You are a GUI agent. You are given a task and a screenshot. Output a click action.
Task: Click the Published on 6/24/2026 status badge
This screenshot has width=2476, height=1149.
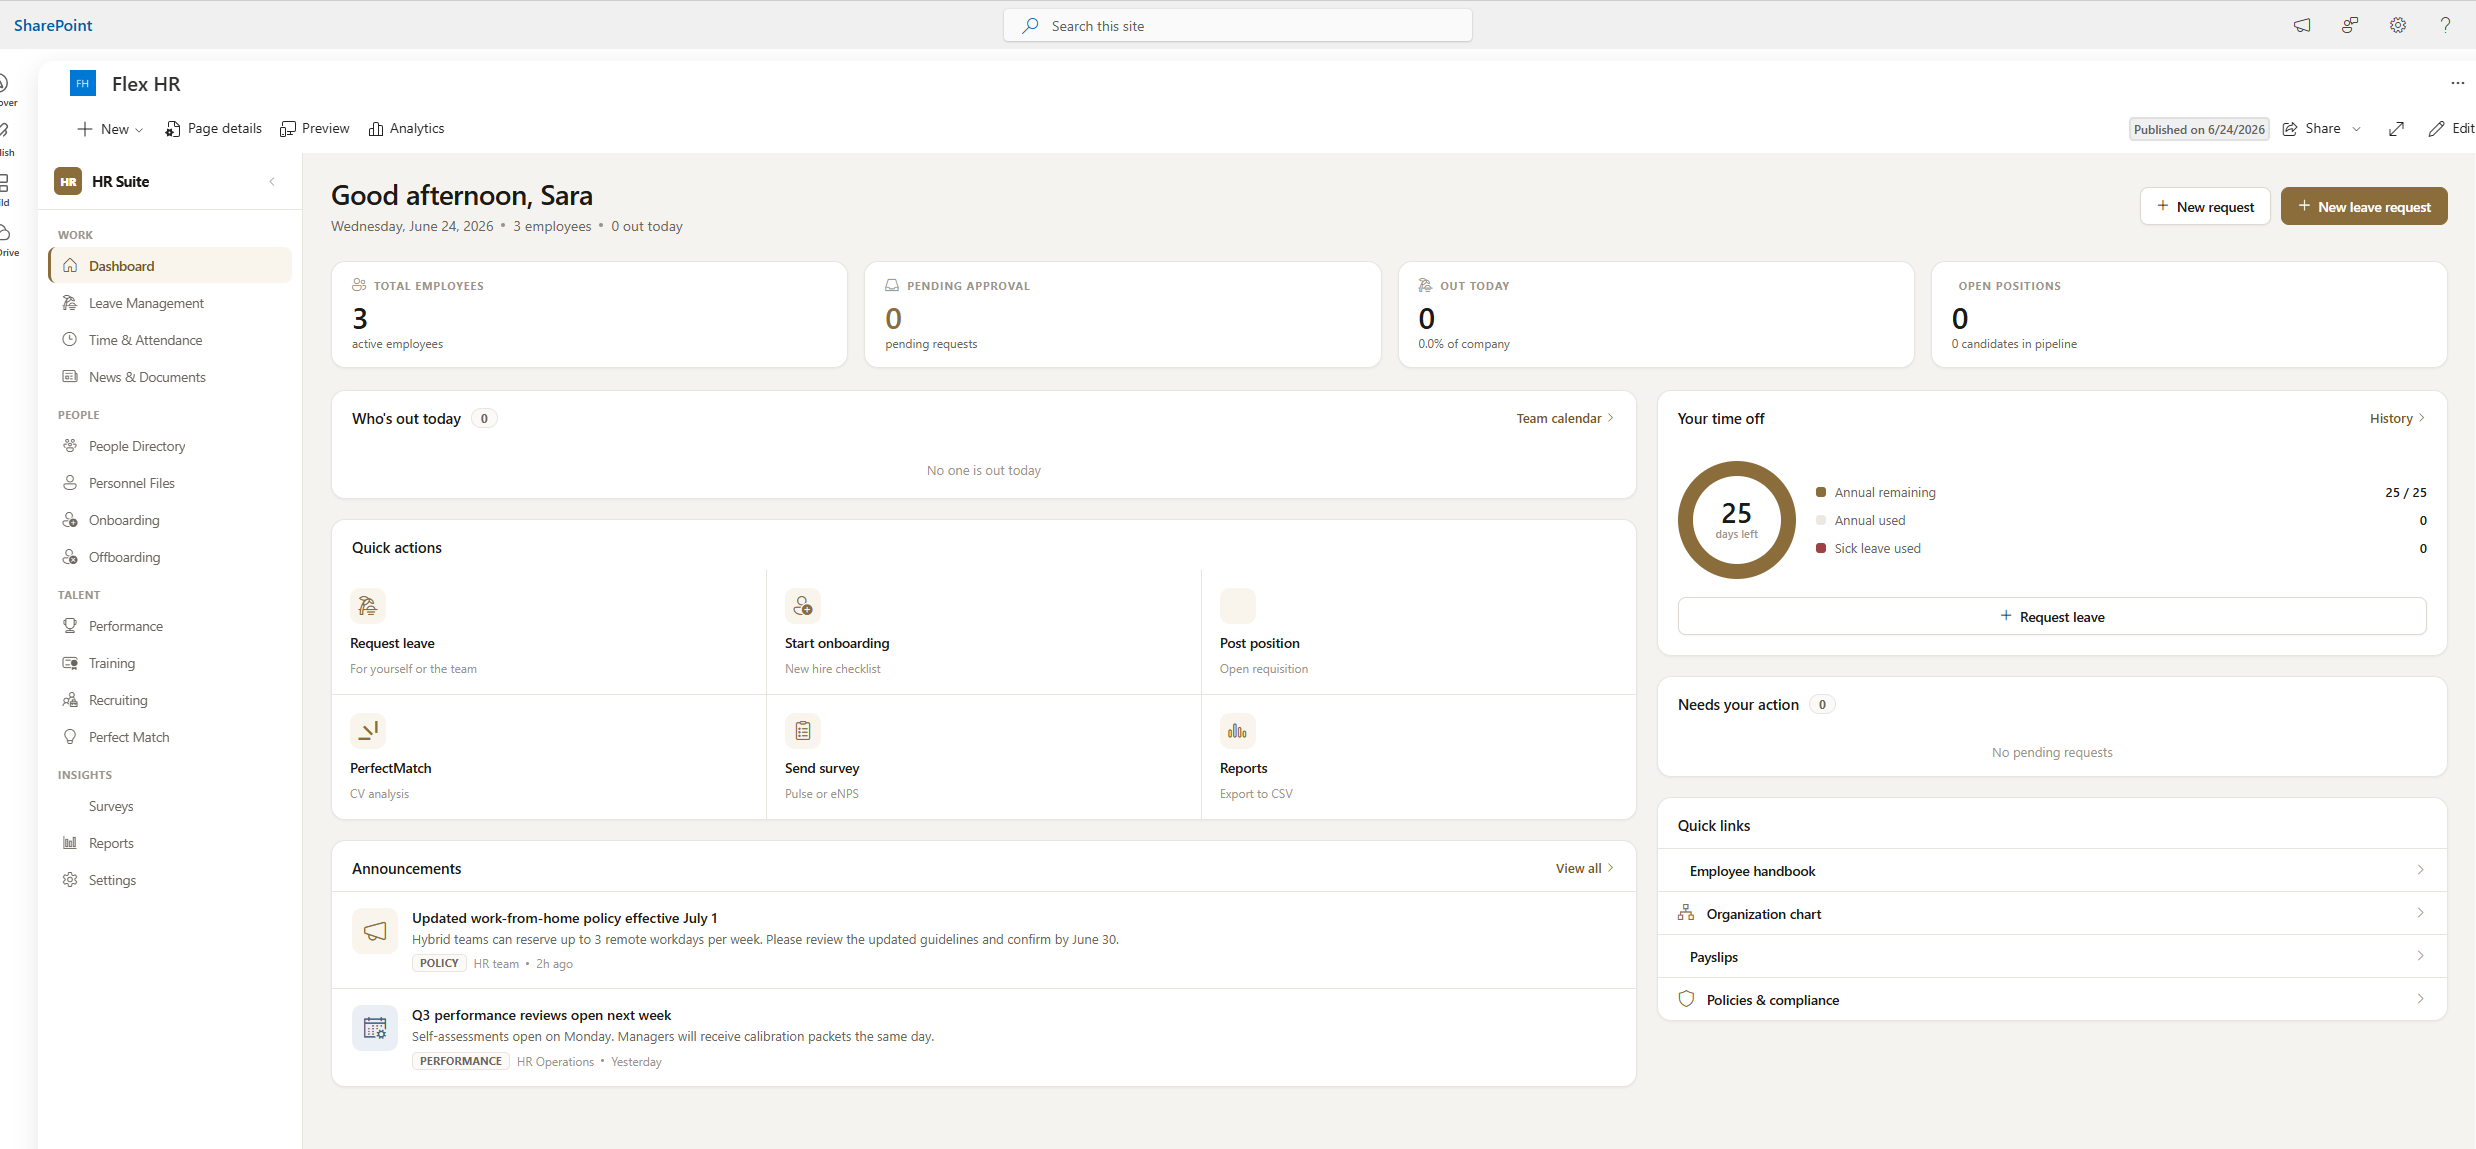click(x=2199, y=129)
